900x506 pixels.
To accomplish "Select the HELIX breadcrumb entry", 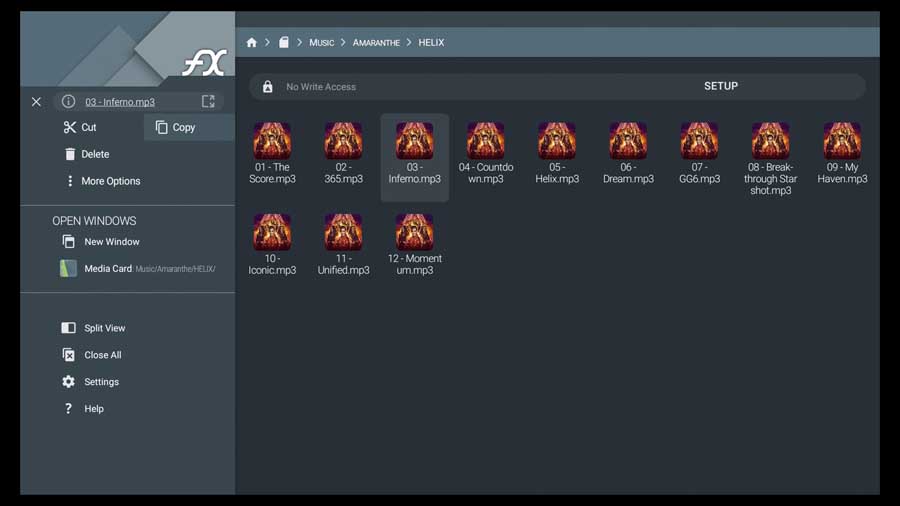I will [431, 42].
